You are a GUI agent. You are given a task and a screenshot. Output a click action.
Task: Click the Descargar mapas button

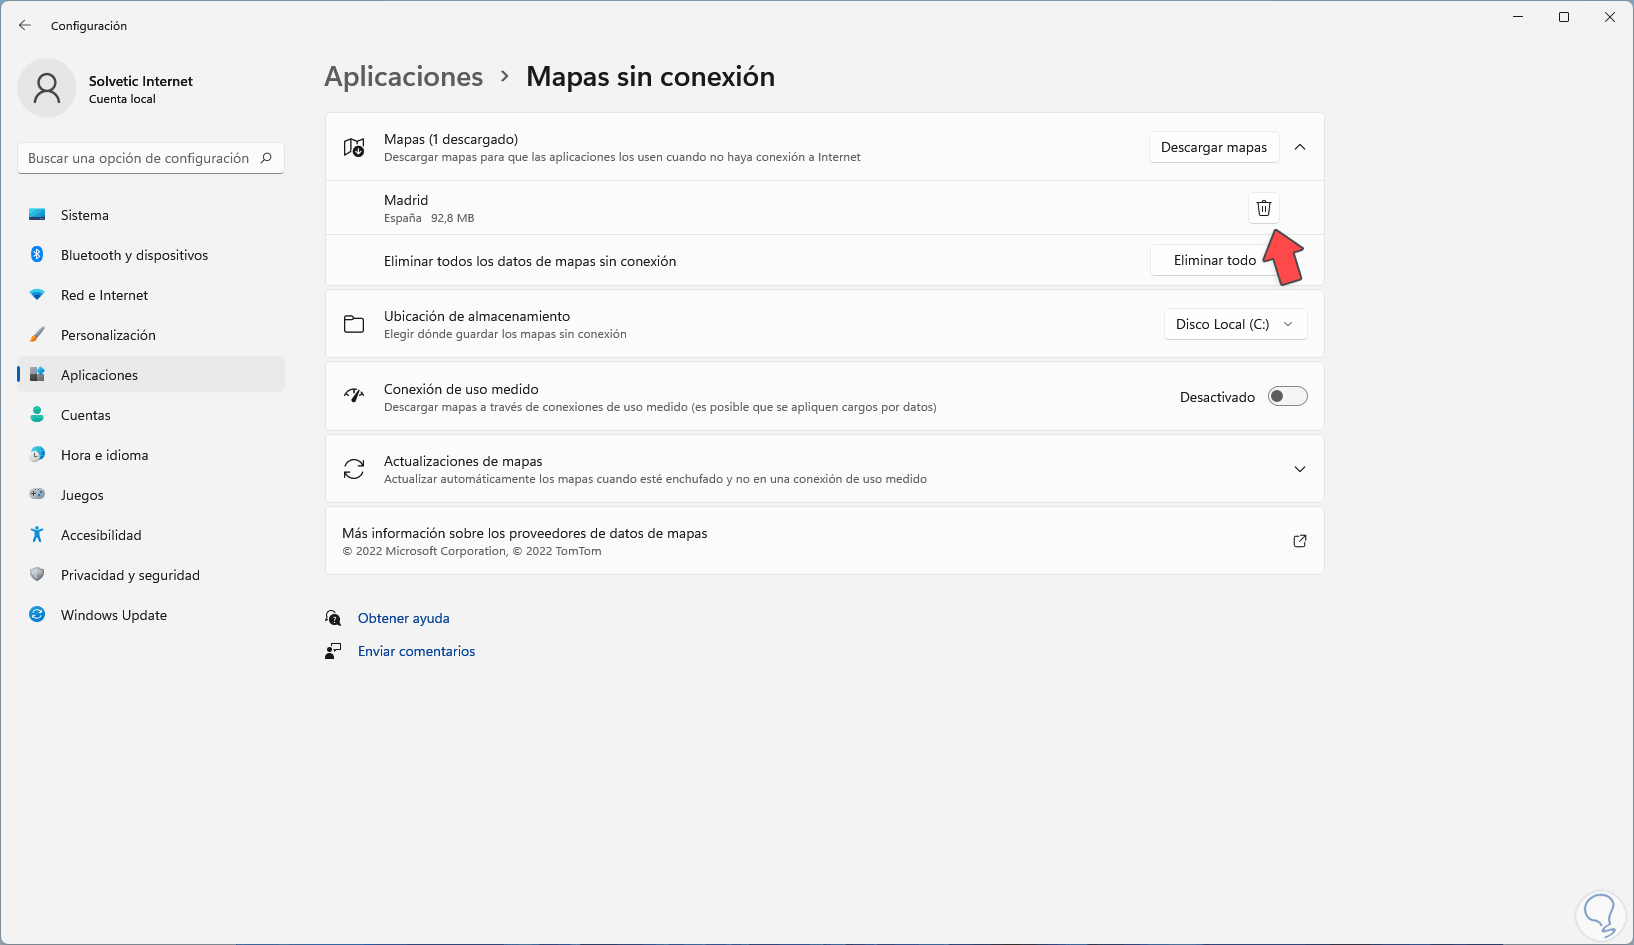(x=1213, y=147)
